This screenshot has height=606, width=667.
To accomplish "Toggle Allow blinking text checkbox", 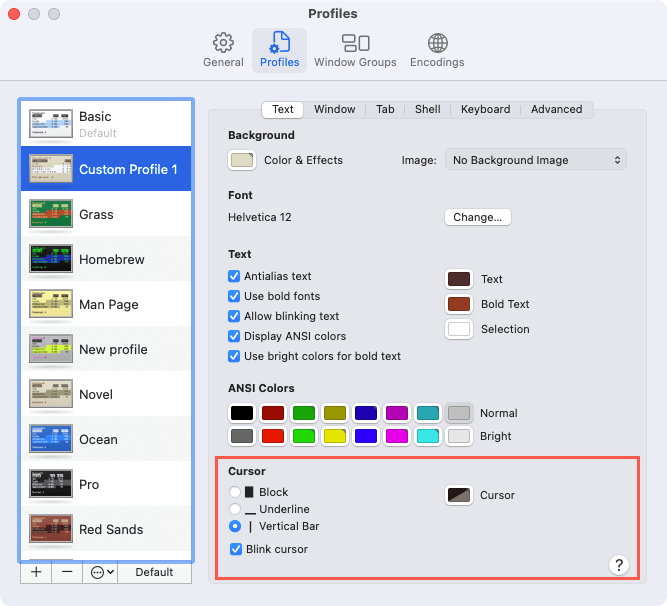I will 234,316.
